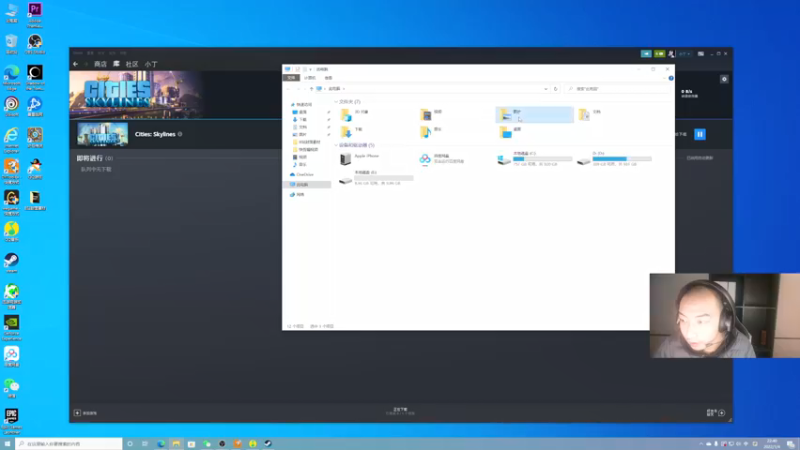
Task: Open the Epic Games Launcher desktop shortcut
Action: click(11, 421)
